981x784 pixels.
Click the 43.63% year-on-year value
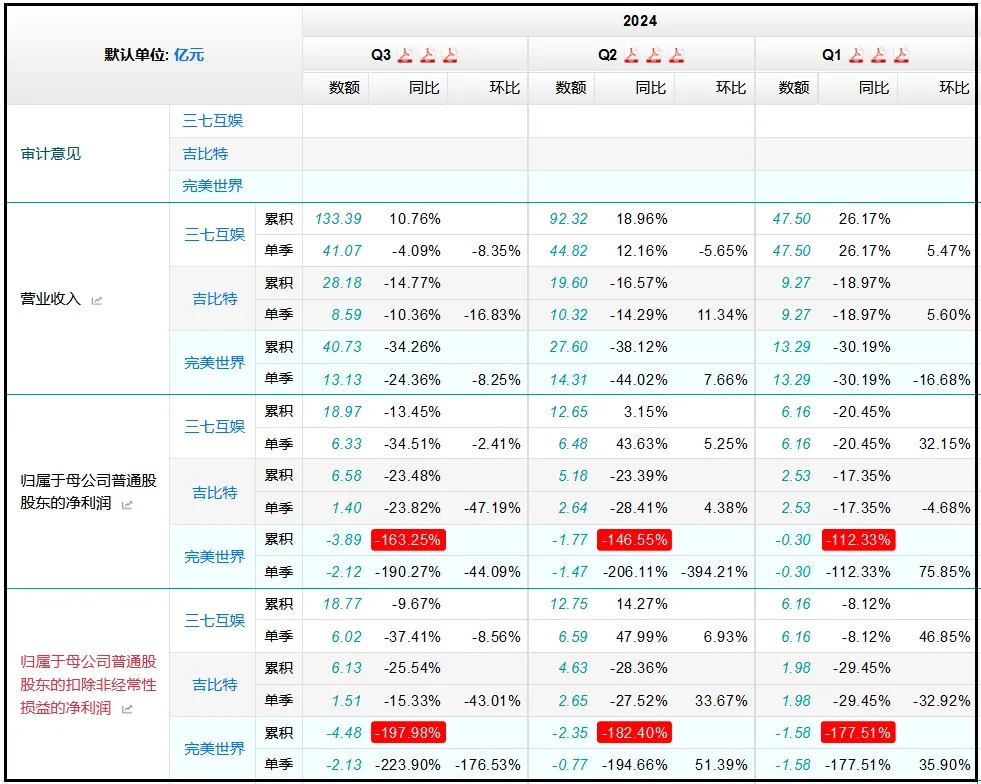pos(641,444)
